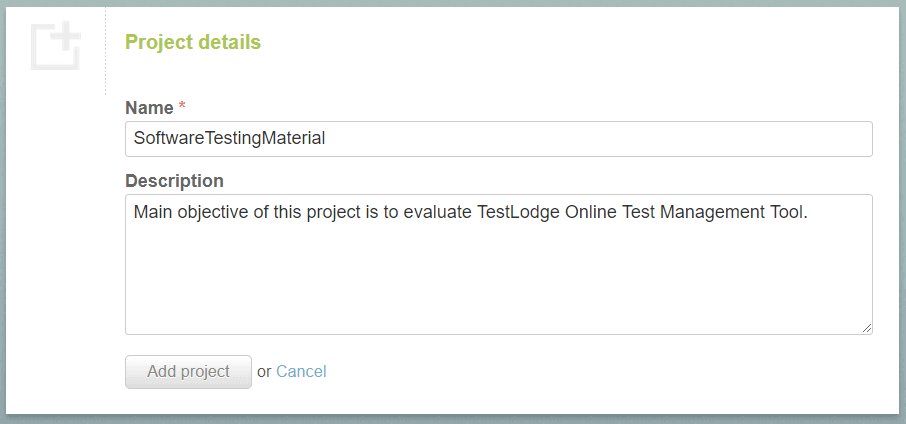Focus the Description text area
This screenshot has height=424, width=906.
[x=499, y=265]
